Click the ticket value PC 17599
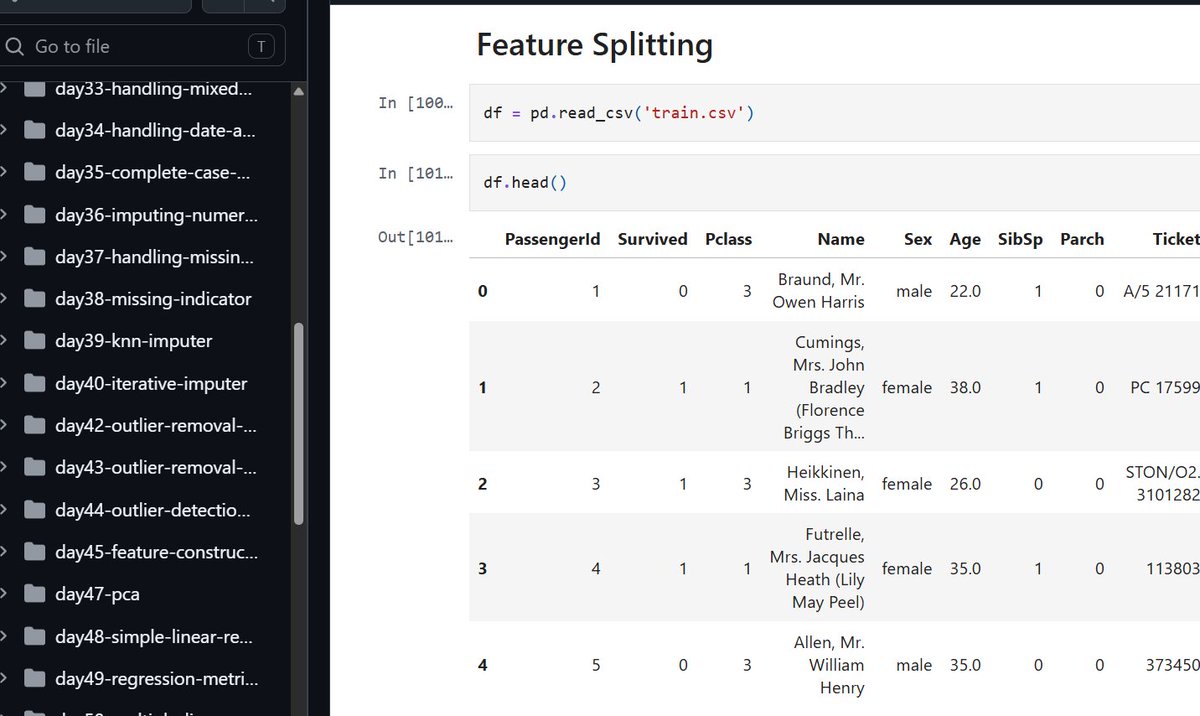The image size is (1200, 716). (1165, 387)
